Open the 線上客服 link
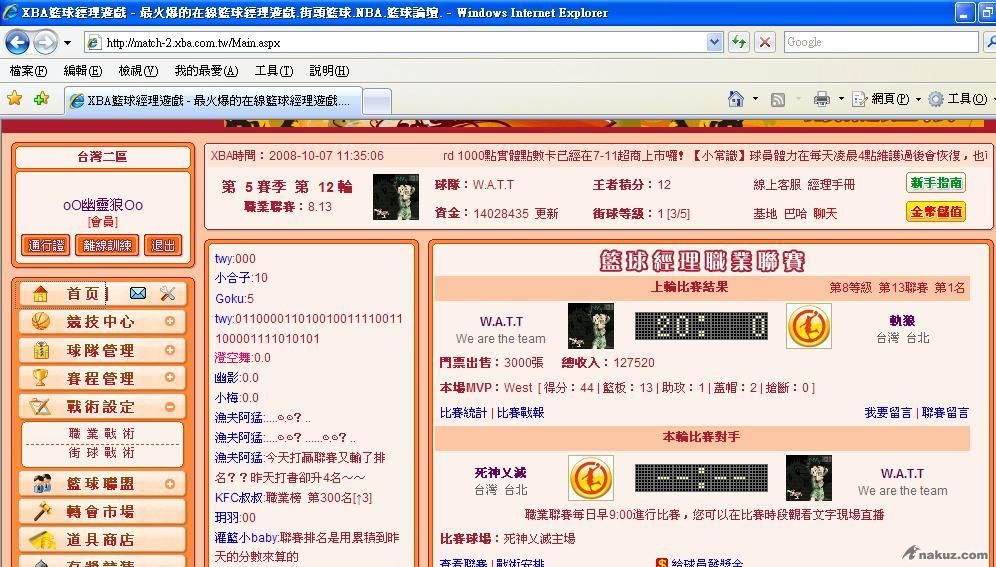 tap(777, 185)
